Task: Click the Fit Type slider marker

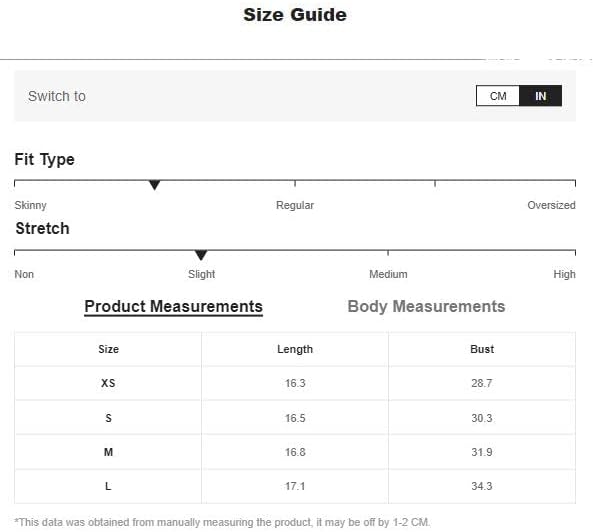Action: [x=154, y=185]
